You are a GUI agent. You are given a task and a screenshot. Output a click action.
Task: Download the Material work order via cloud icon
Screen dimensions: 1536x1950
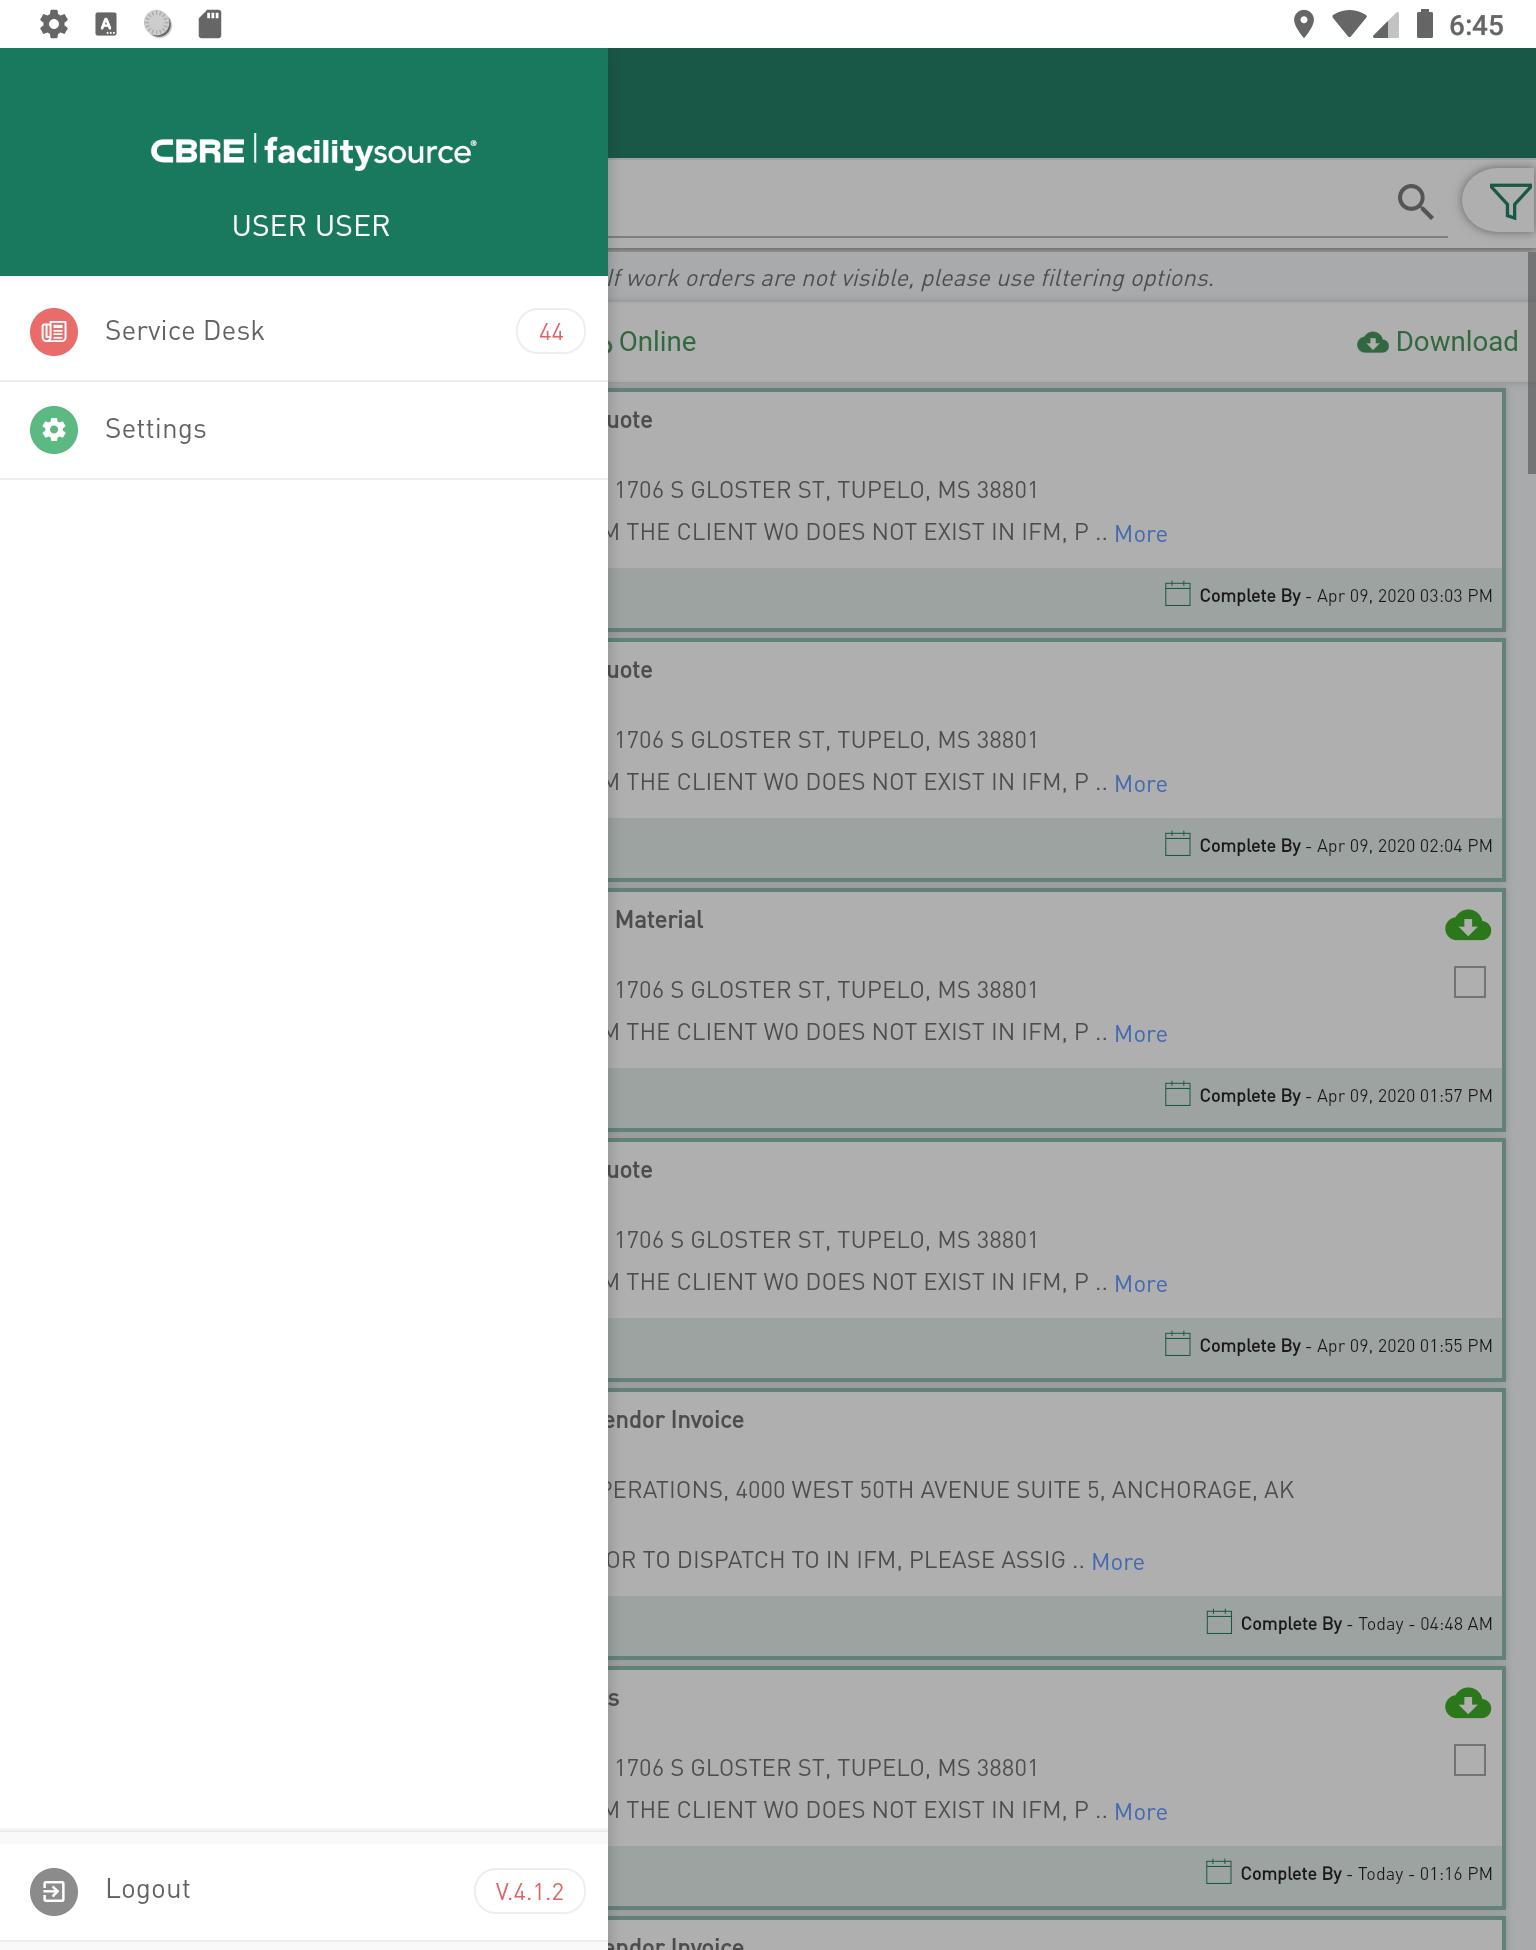coord(1468,925)
